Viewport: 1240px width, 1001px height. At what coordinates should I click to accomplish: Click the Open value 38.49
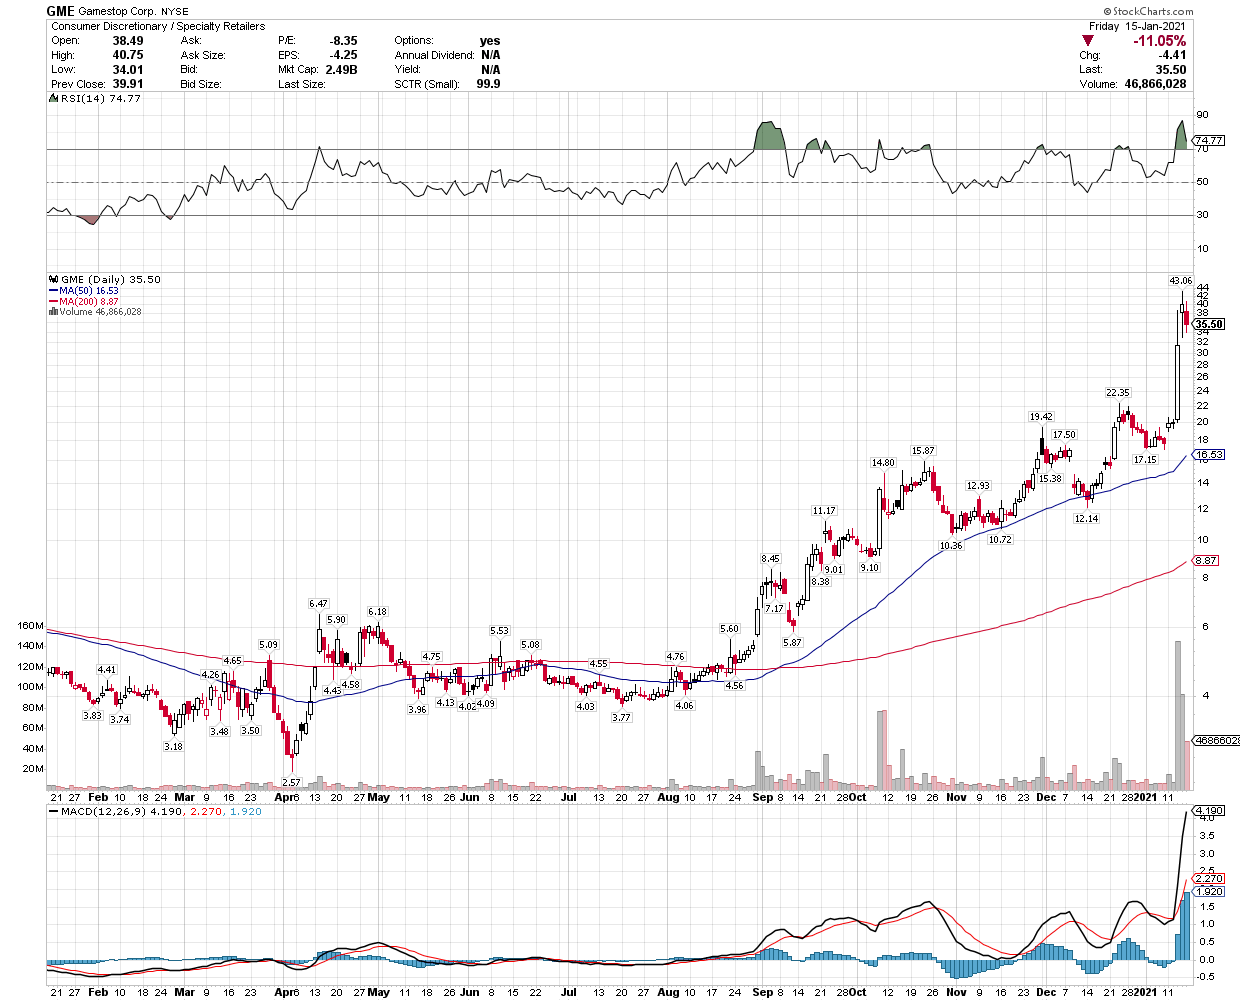tap(128, 41)
